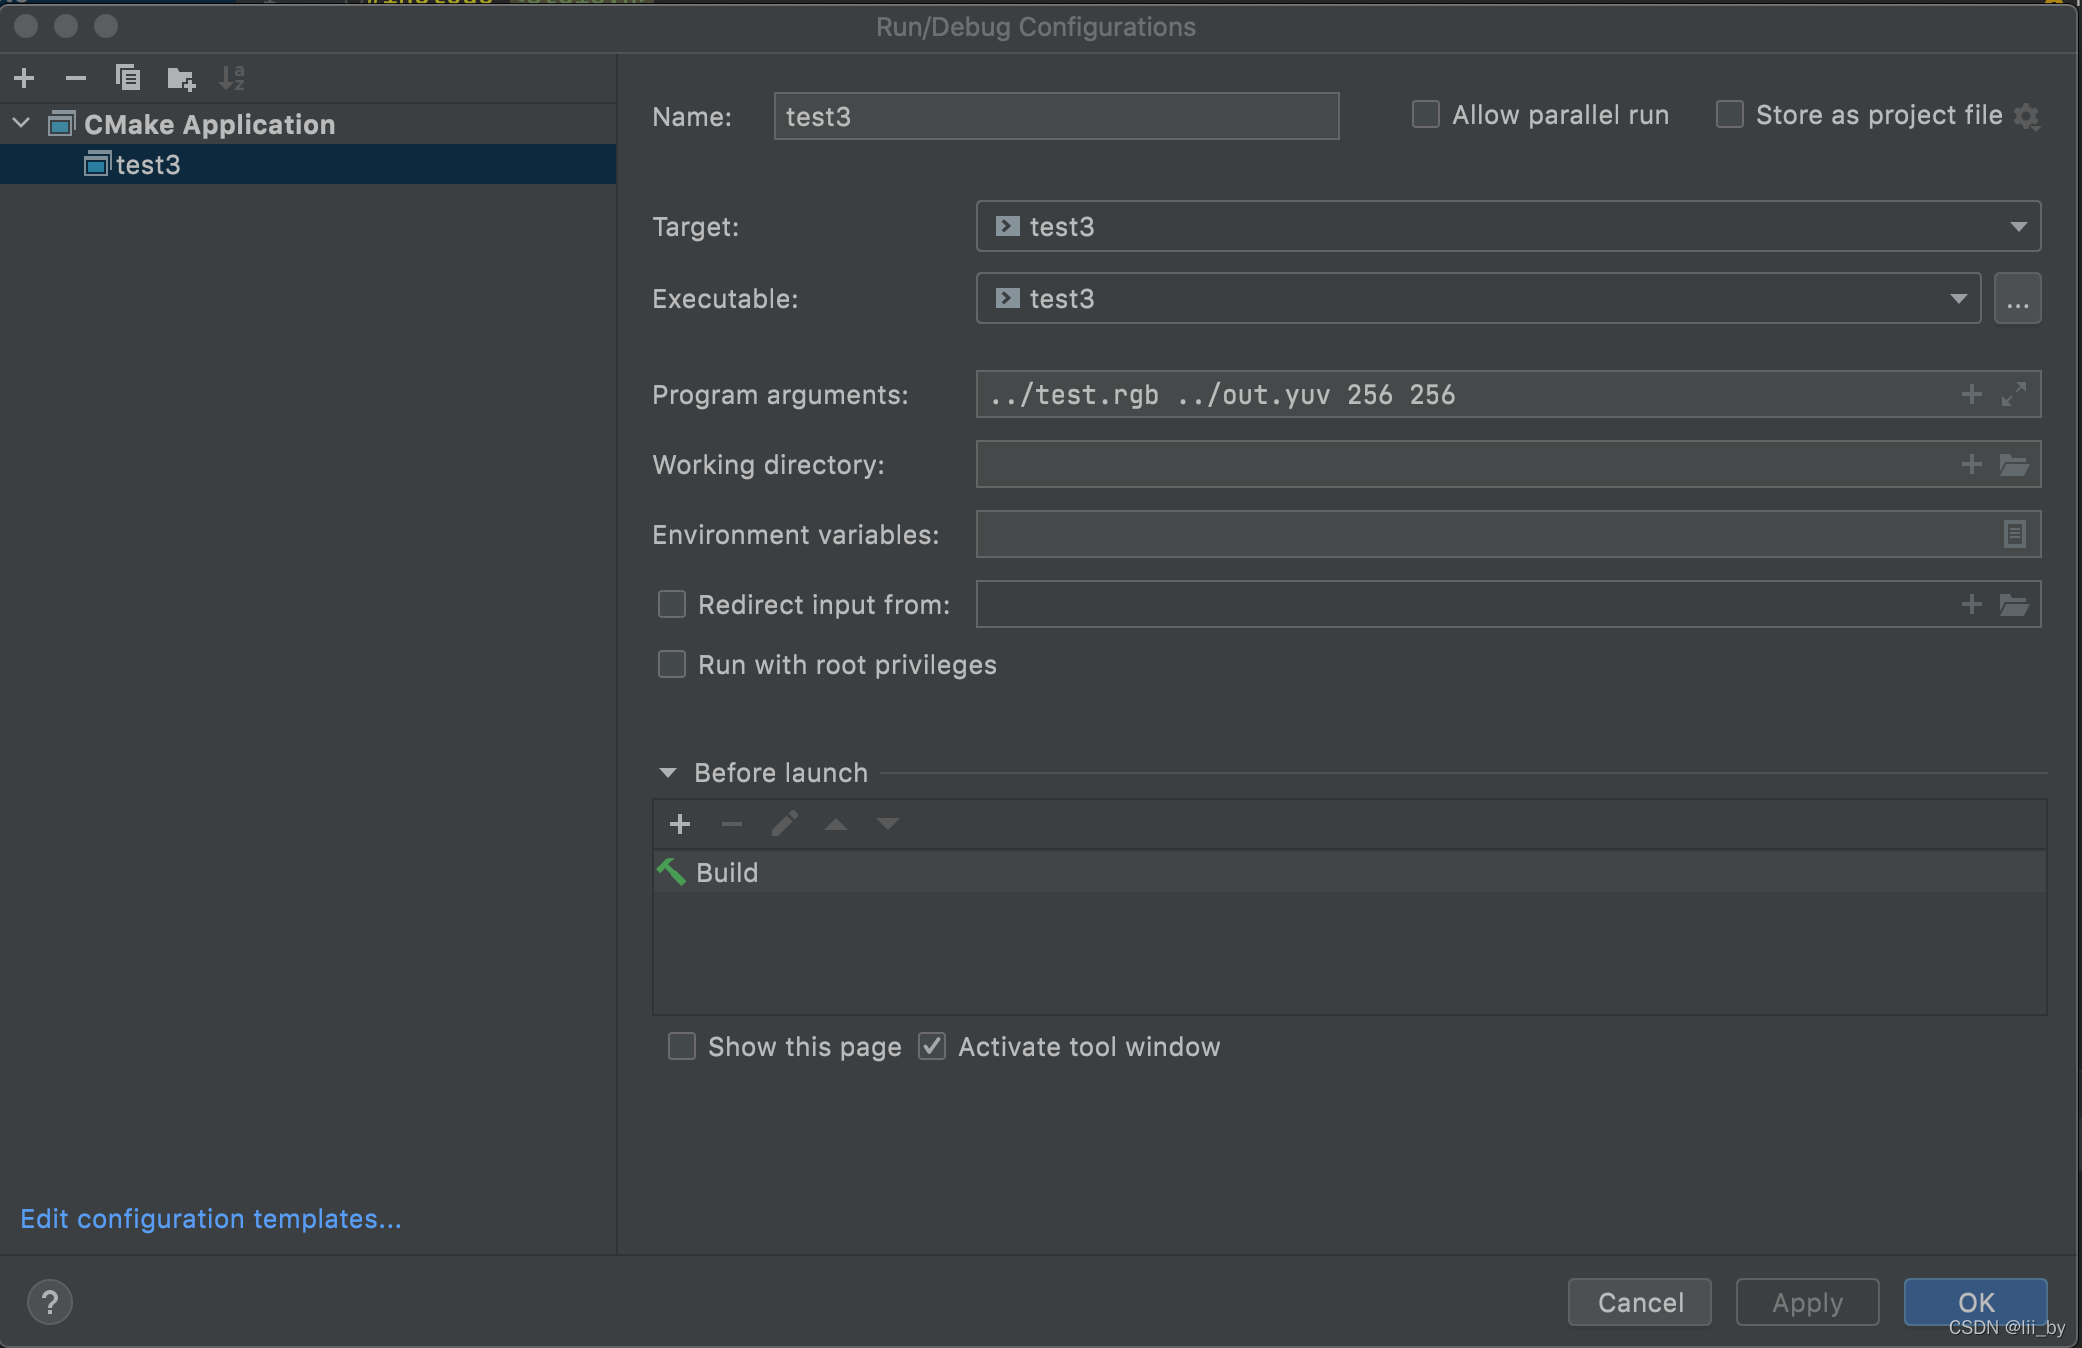Expand the Program arguments field editor

pos(2014,394)
